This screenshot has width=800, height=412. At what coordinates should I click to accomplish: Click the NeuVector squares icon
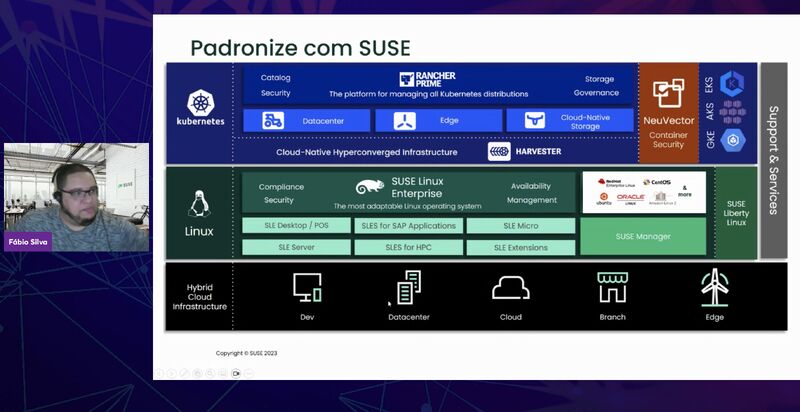pos(668,93)
